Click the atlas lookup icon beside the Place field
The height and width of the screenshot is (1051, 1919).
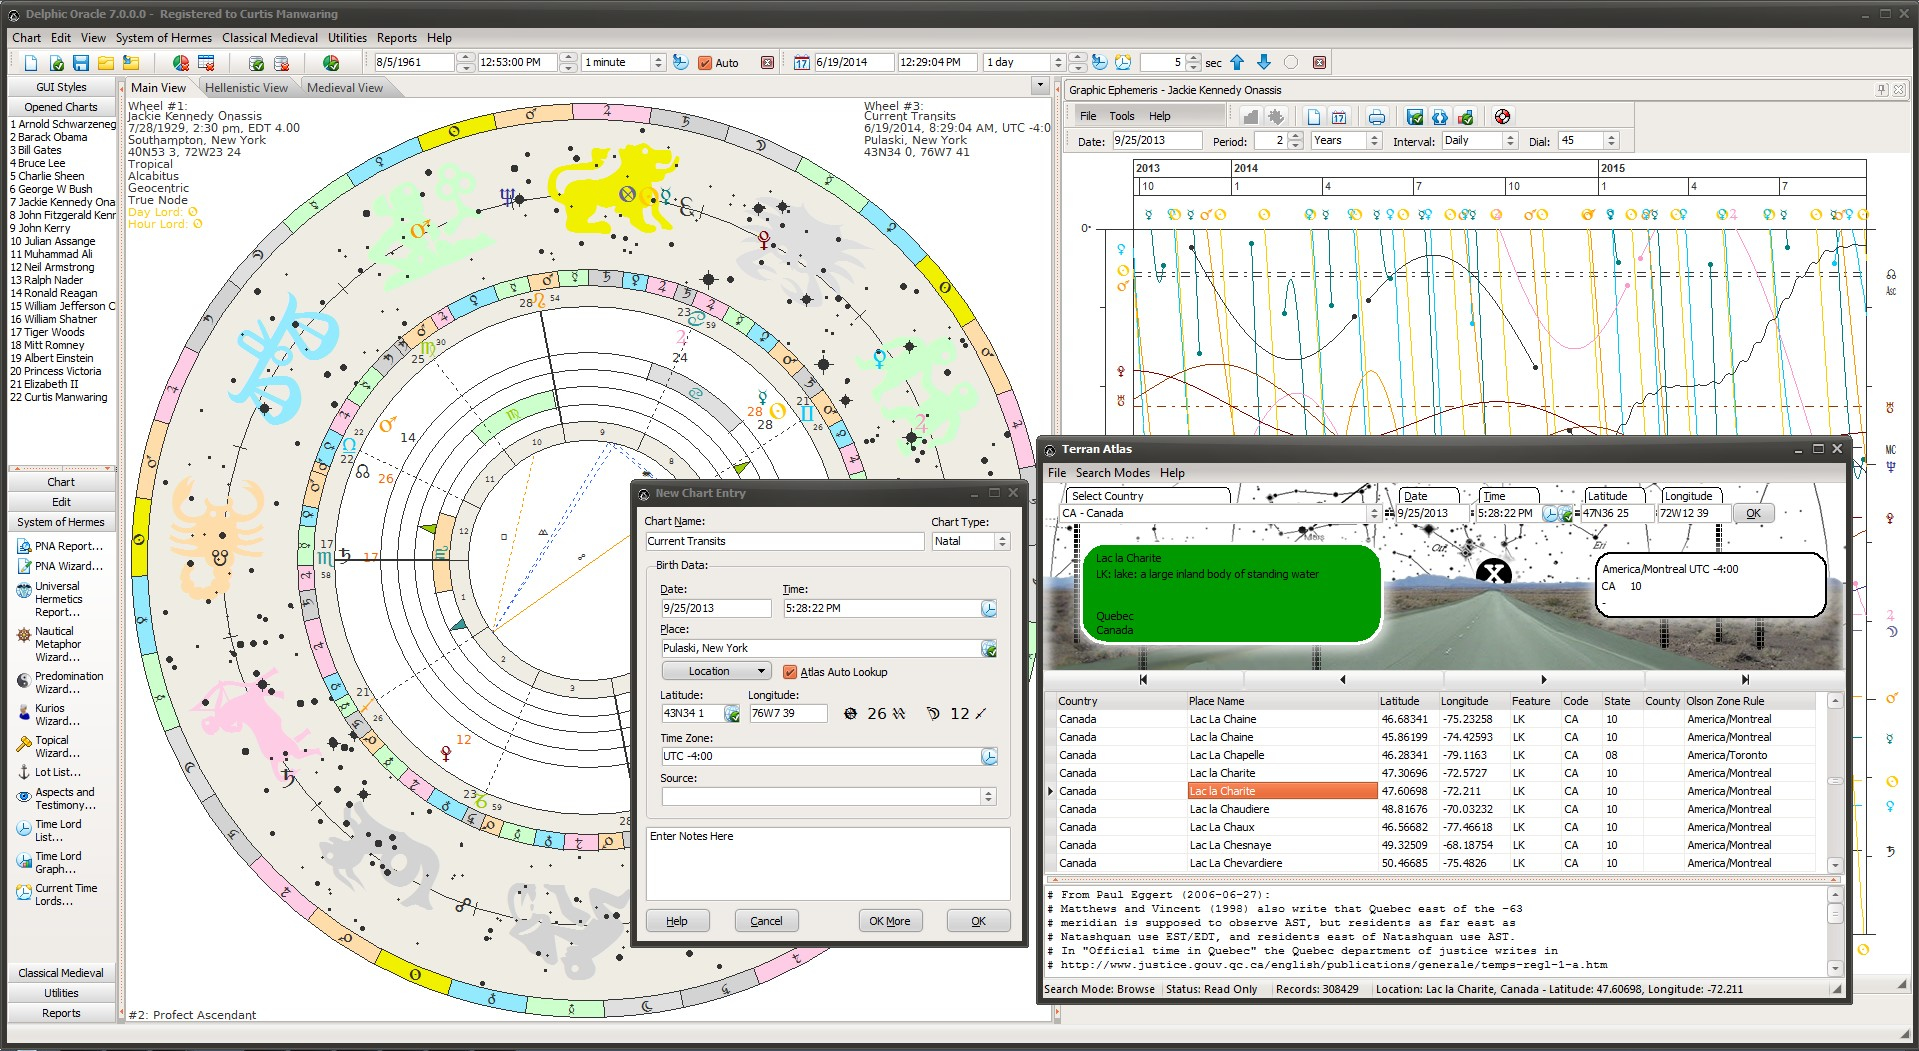point(988,649)
